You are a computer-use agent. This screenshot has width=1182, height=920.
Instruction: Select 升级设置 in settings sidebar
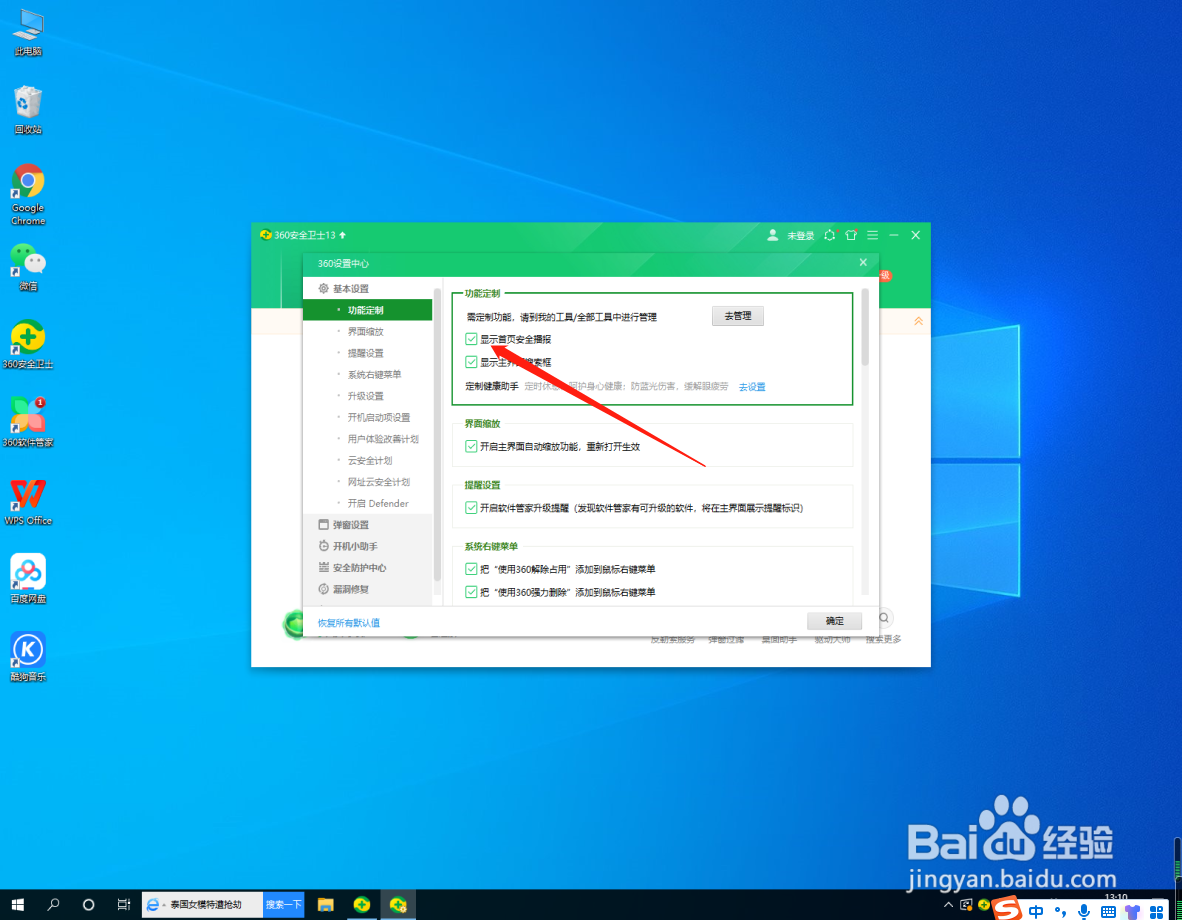368,396
